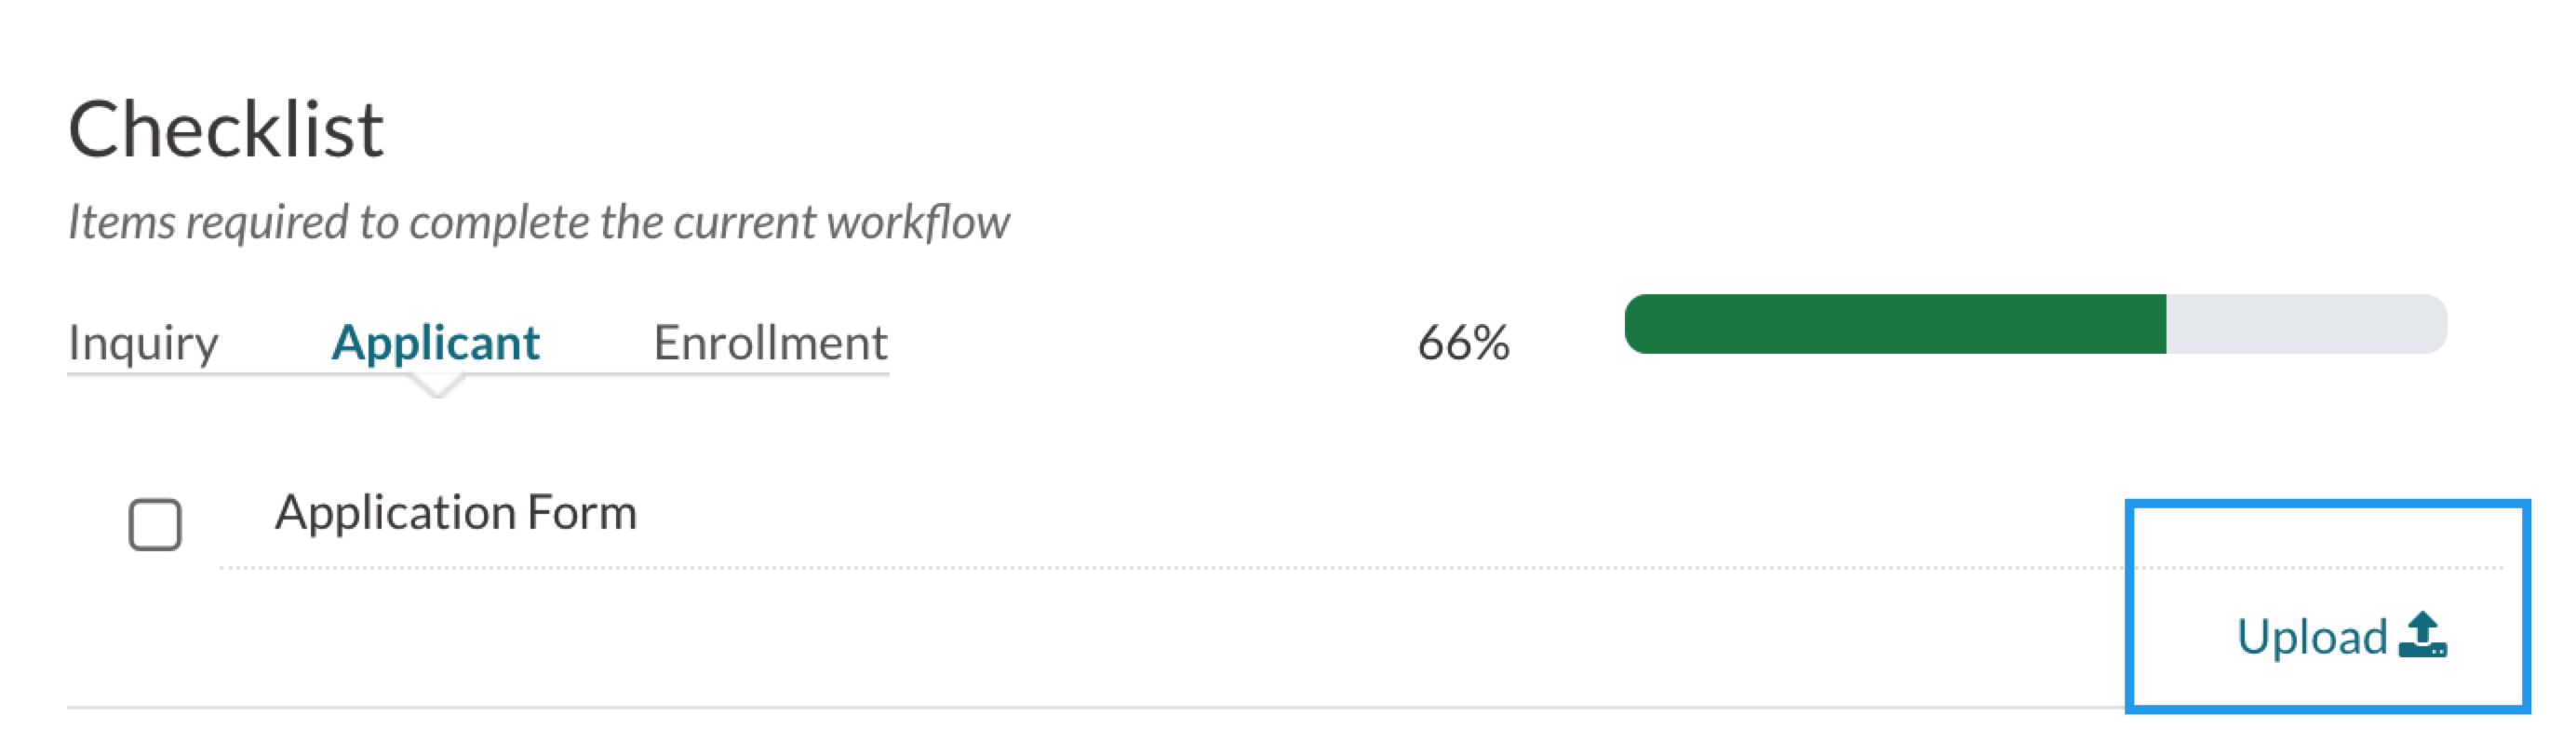2576x756 pixels.
Task: Open the Enrollment tab
Action: pos(770,343)
